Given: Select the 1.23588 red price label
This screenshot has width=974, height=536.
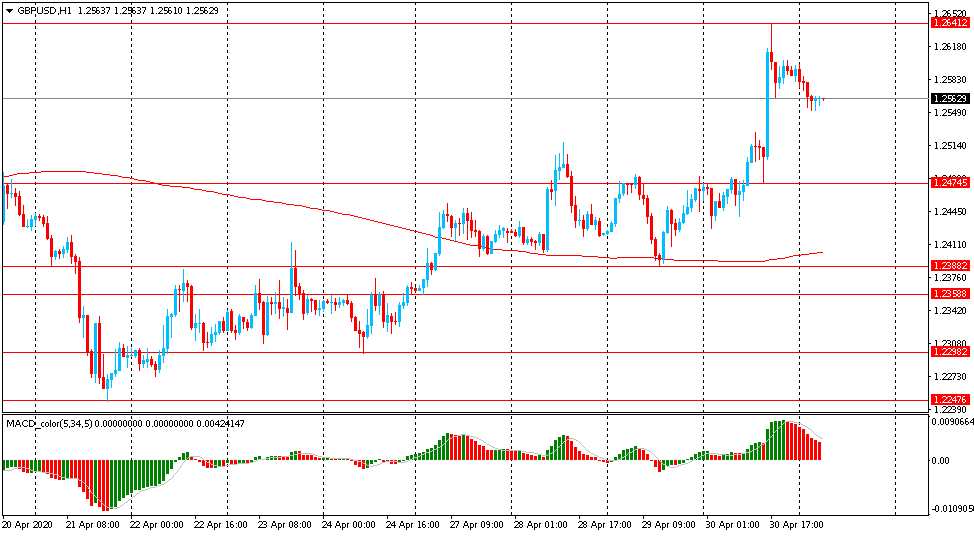Looking at the screenshot, I should tap(949, 293).
